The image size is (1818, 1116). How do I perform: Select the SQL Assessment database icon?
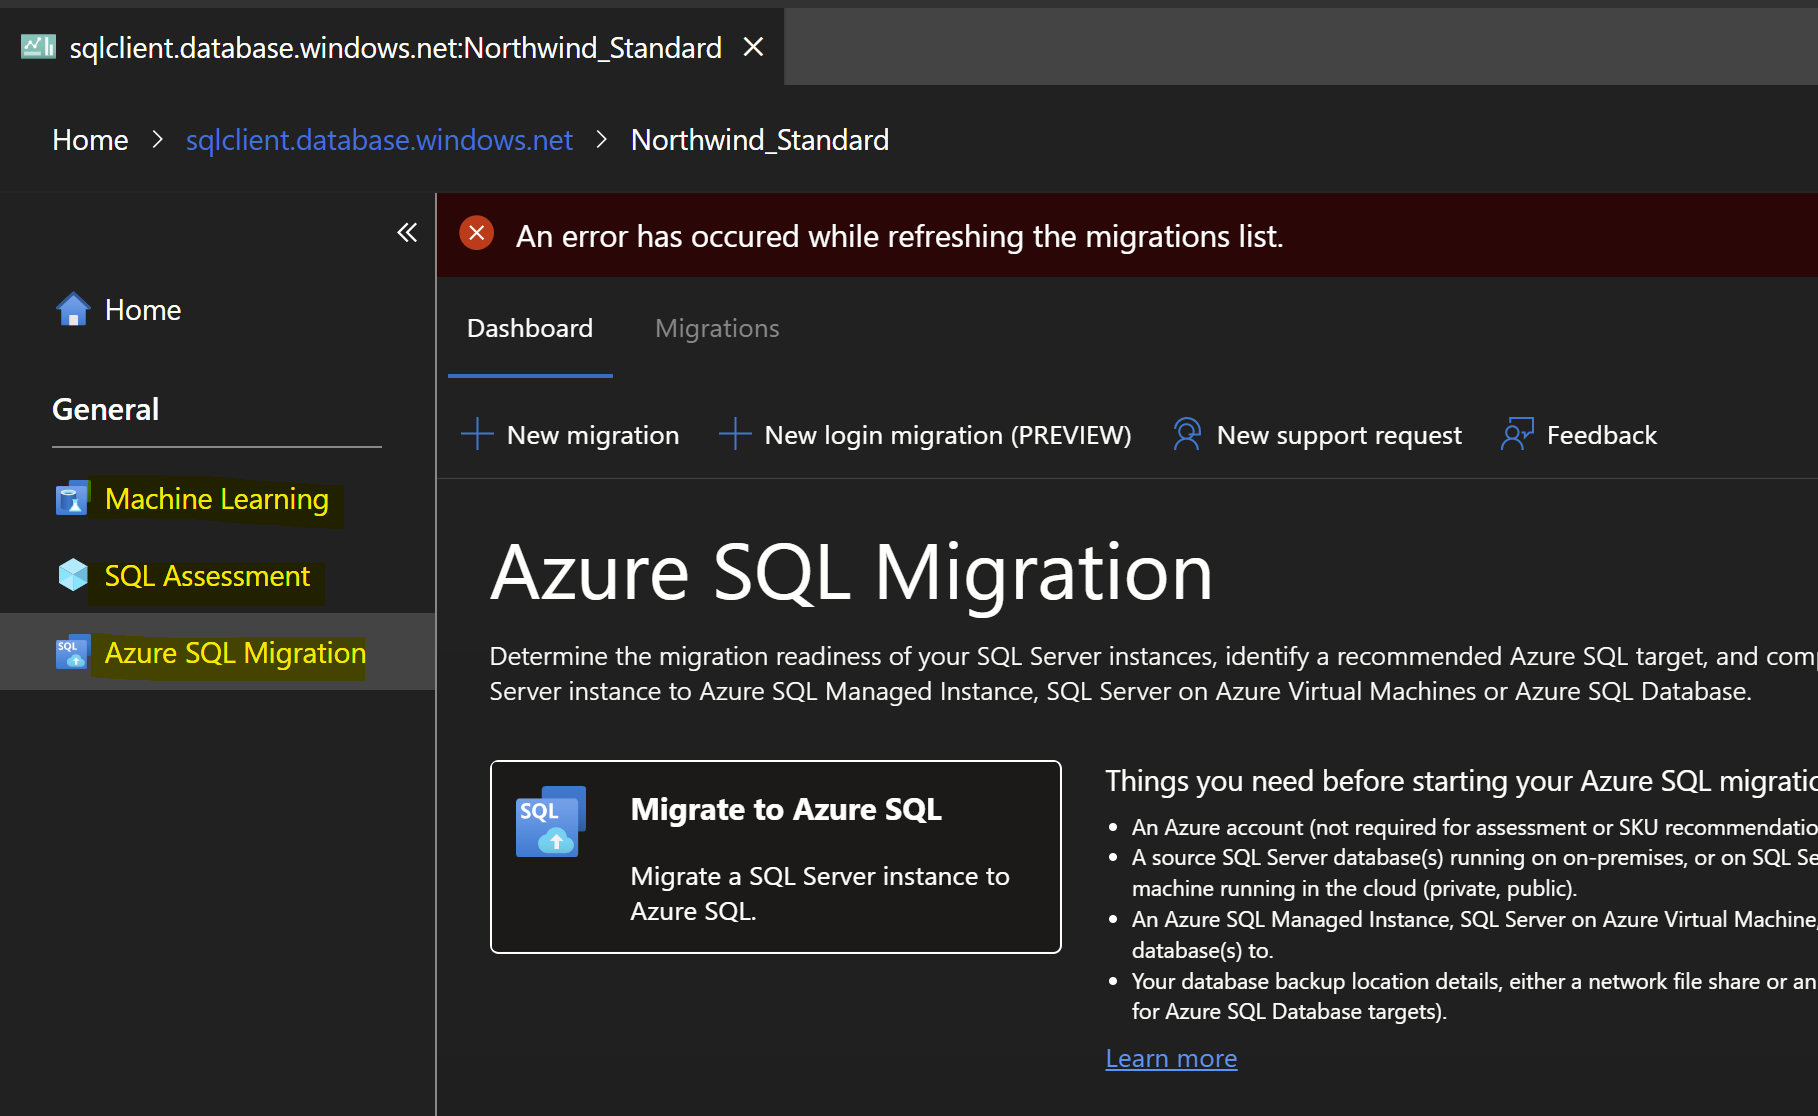[x=72, y=575]
